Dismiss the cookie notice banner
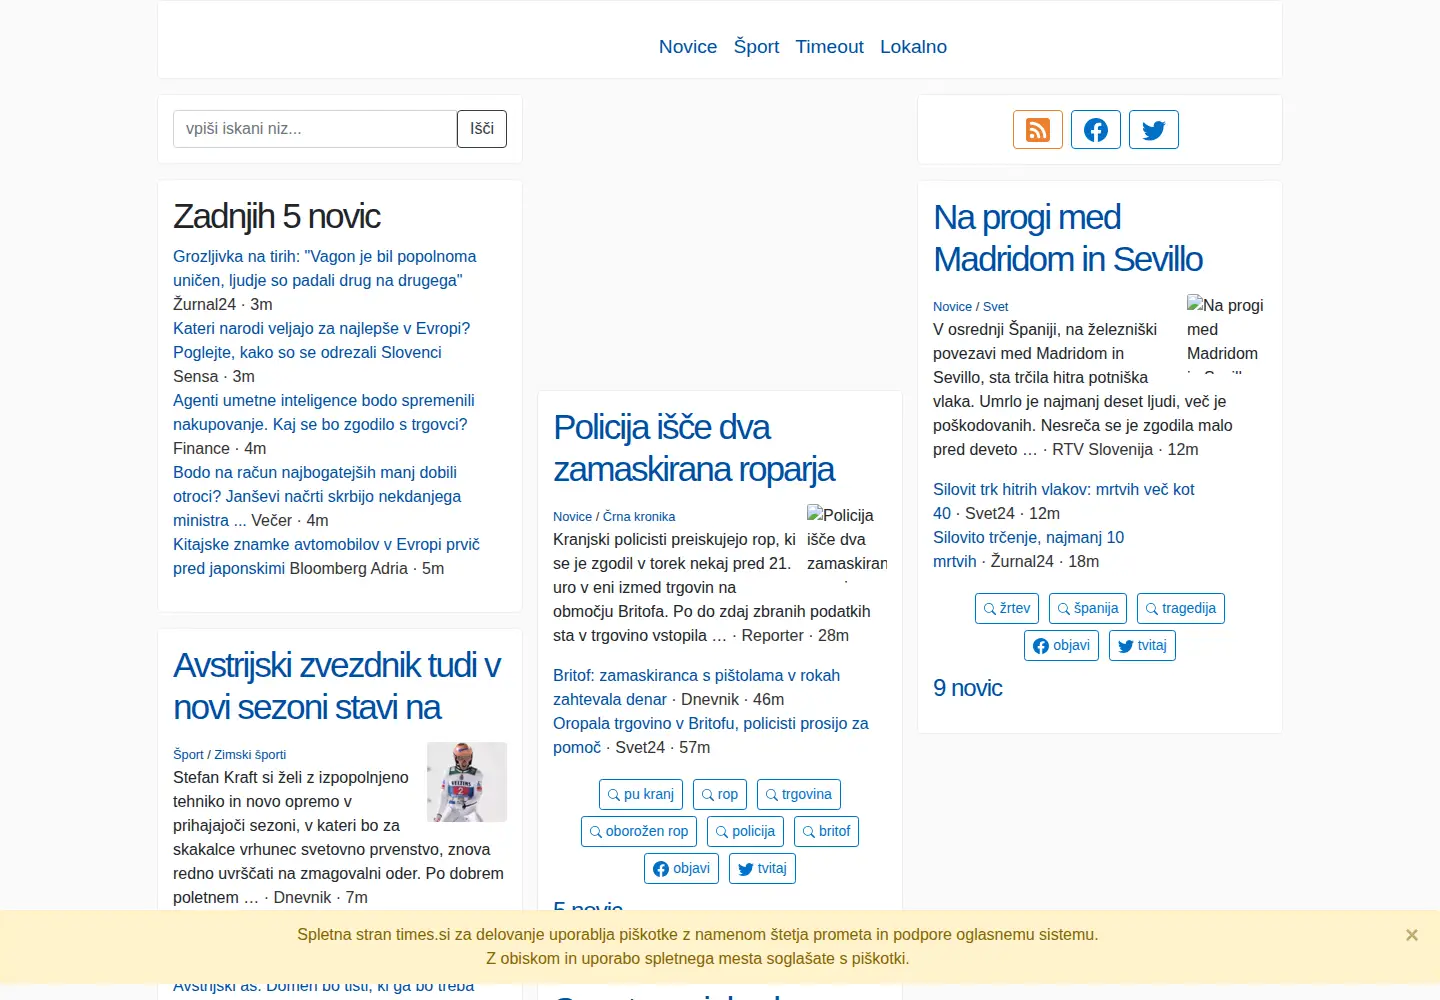The width and height of the screenshot is (1440, 1000). [1411, 935]
